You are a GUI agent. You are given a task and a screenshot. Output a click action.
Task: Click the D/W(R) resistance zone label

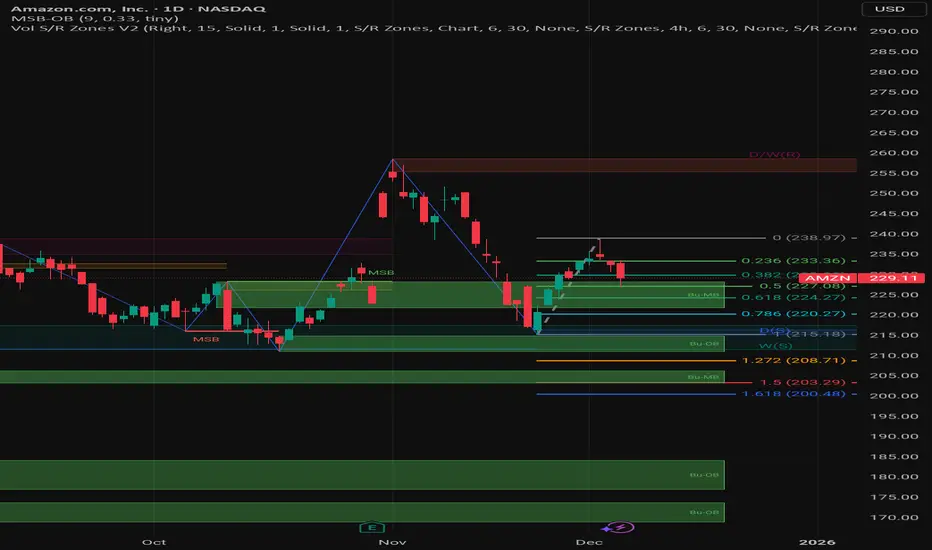tap(774, 155)
